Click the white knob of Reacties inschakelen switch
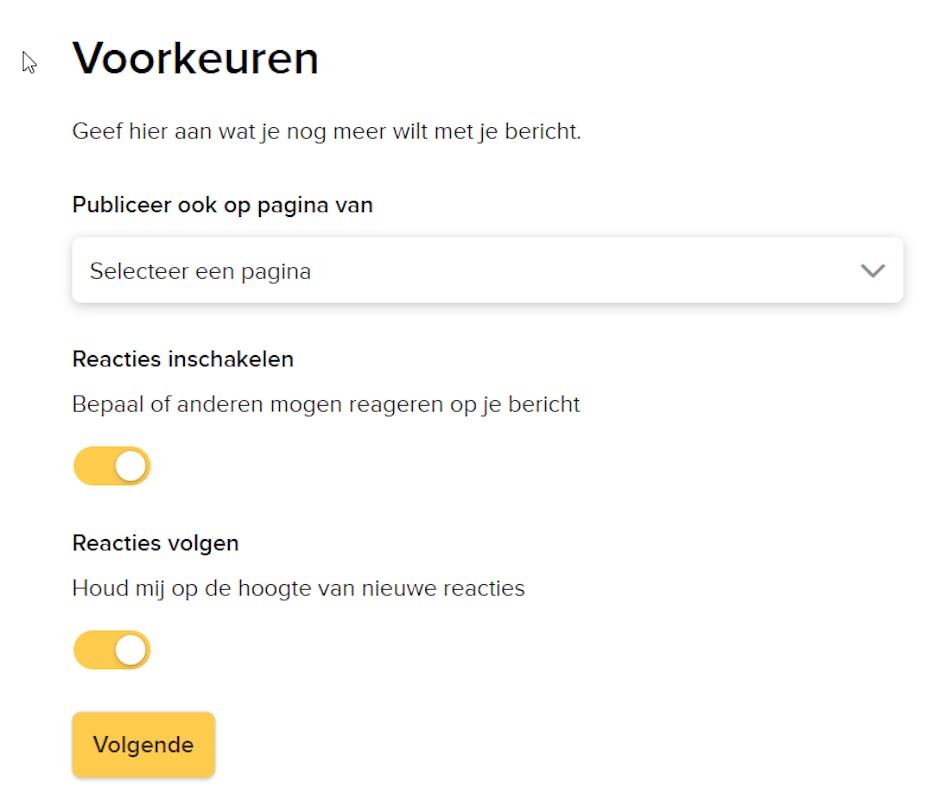Screen dimensions: 926x800 tap(130, 466)
